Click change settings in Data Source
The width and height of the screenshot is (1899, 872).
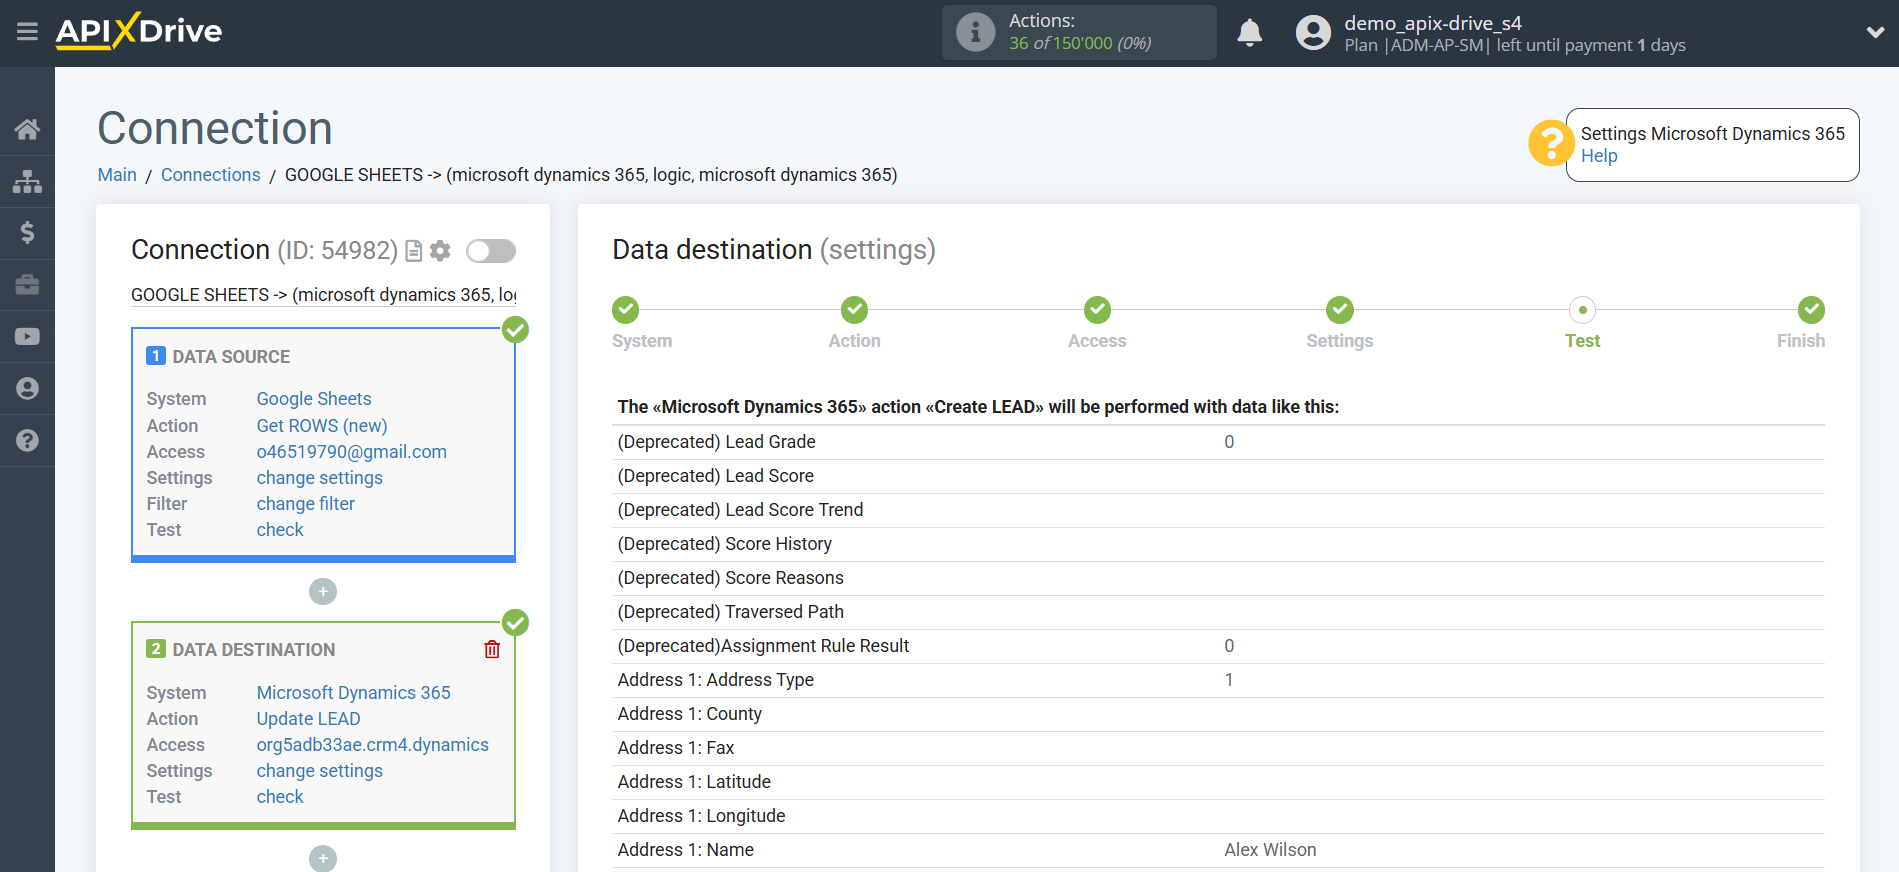point(320,478)
